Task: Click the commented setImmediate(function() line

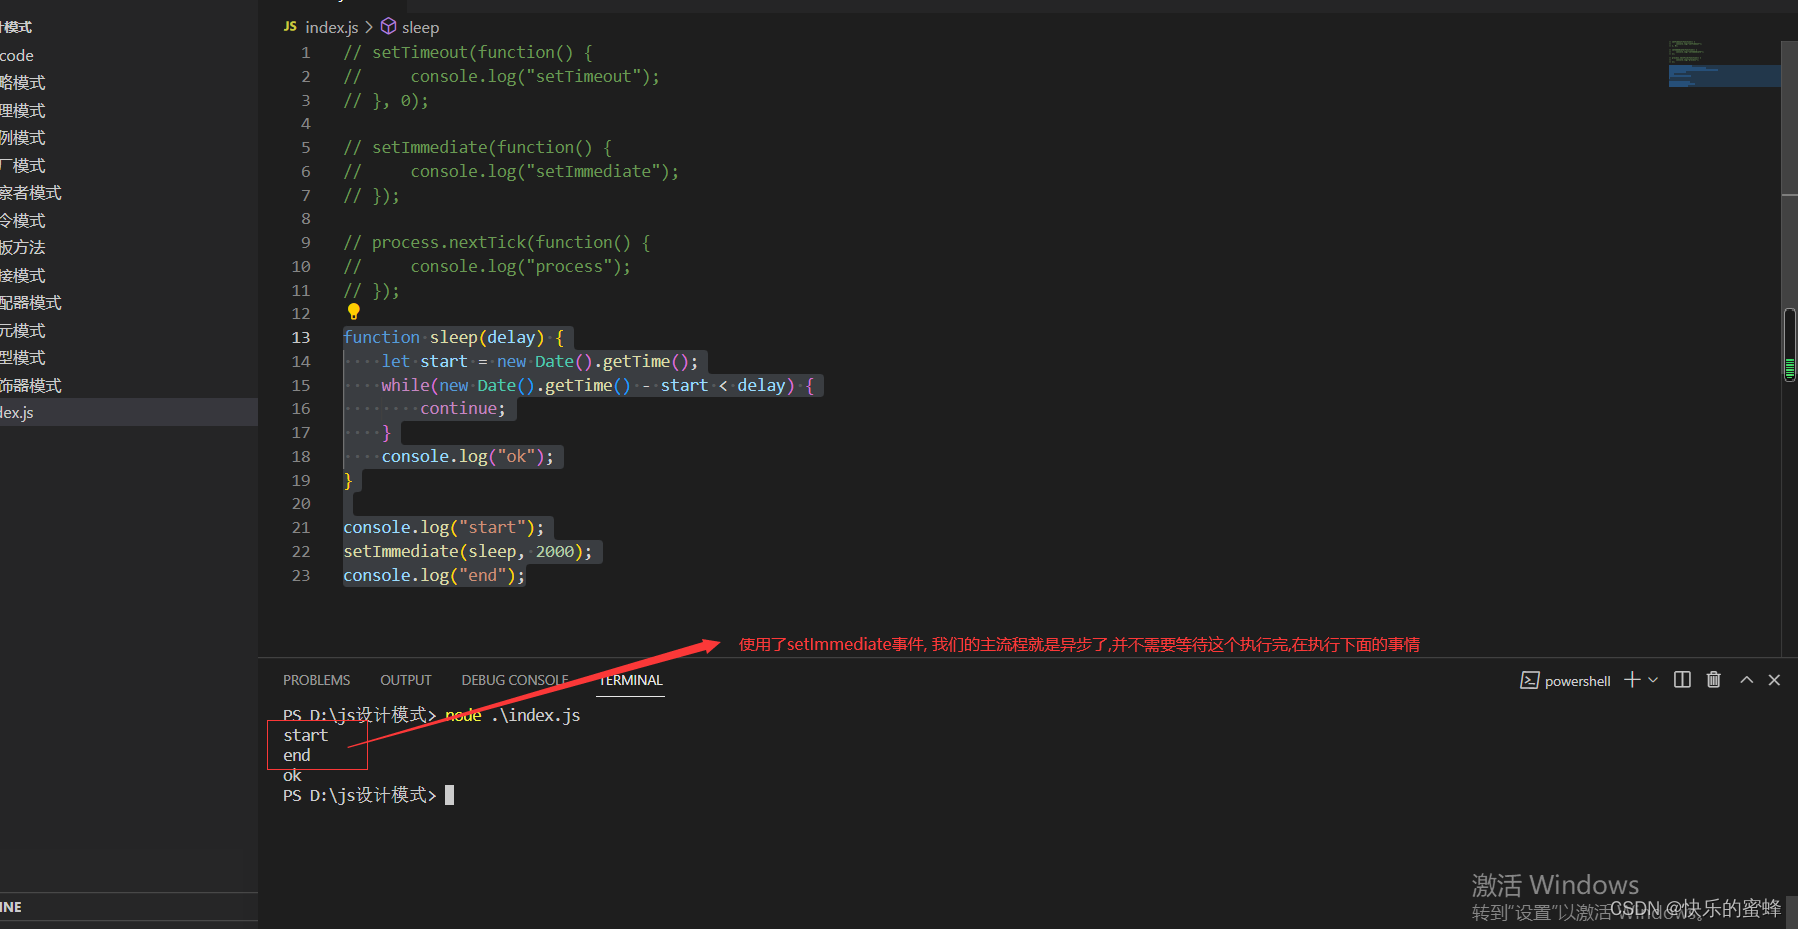Action: coord(478,147)
